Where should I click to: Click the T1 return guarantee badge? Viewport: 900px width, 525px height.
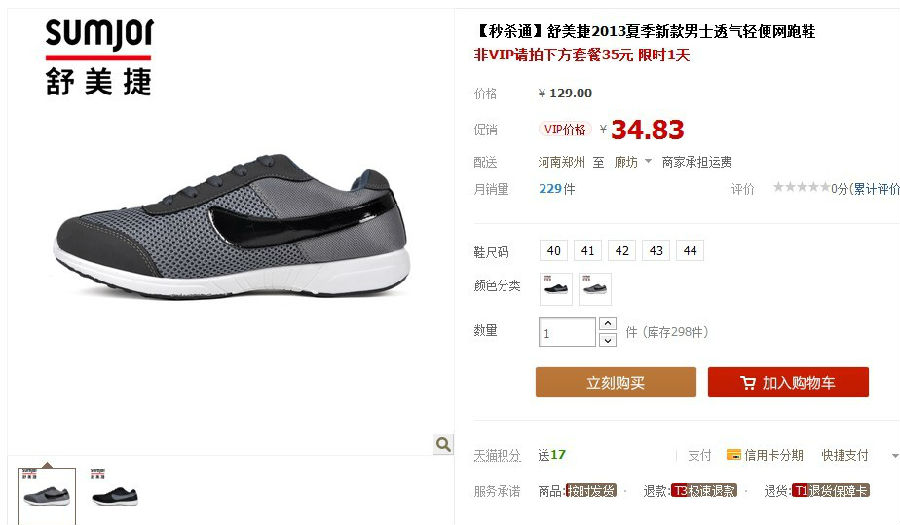(831, 491)
